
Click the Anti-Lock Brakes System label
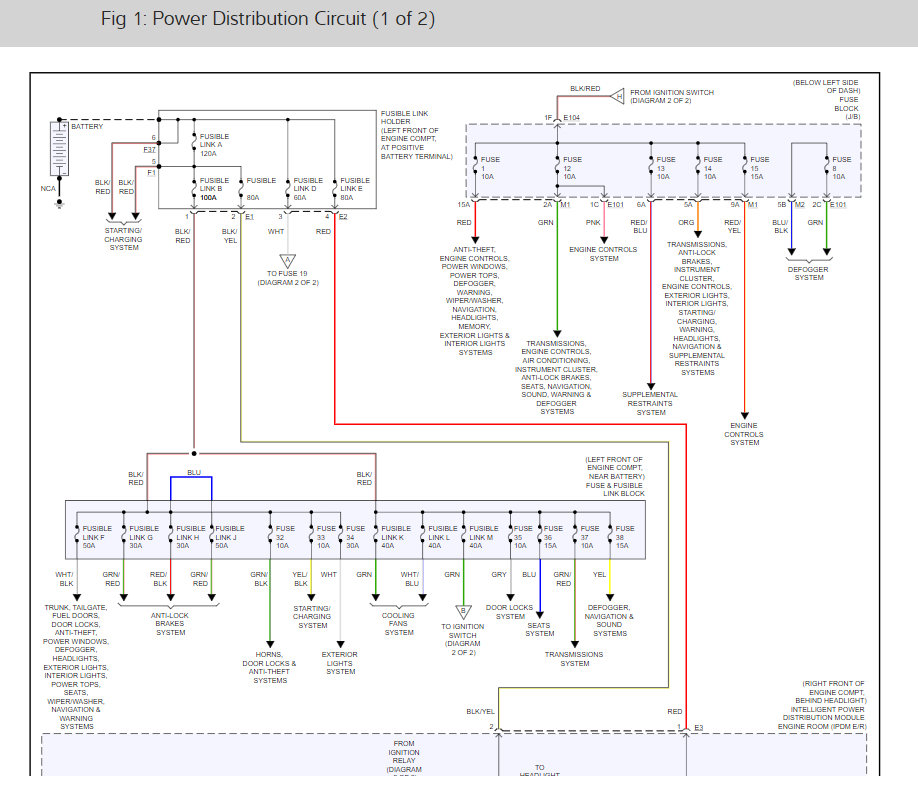(x=170, y=624)
